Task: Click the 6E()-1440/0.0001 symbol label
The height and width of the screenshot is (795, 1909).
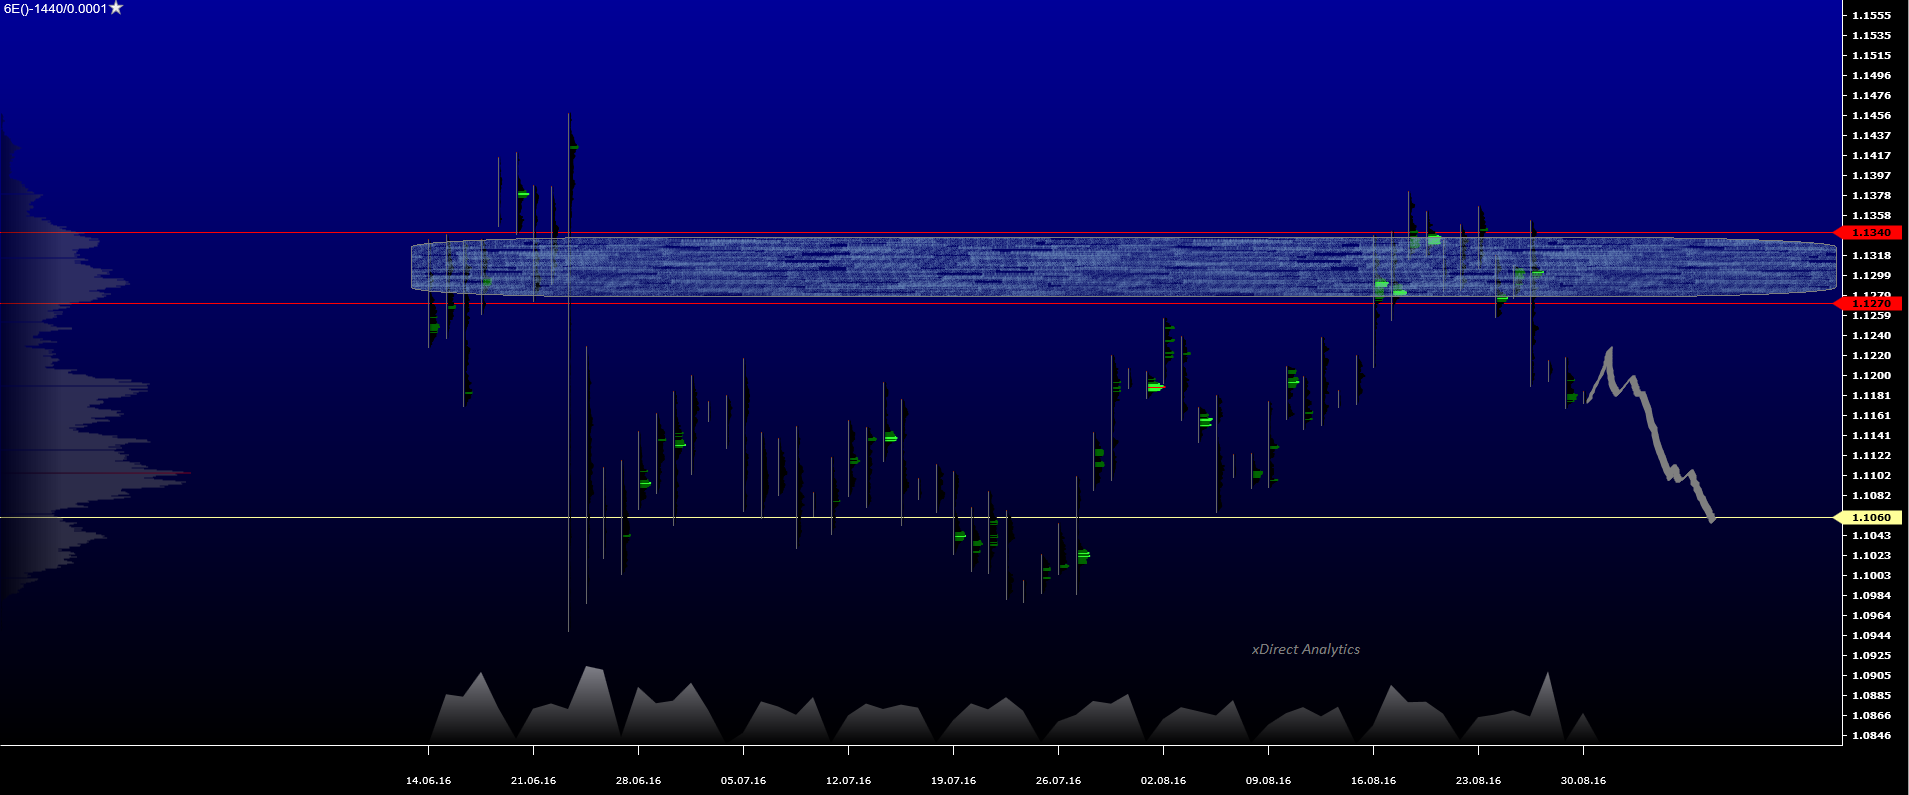Action: coord(55,9)
